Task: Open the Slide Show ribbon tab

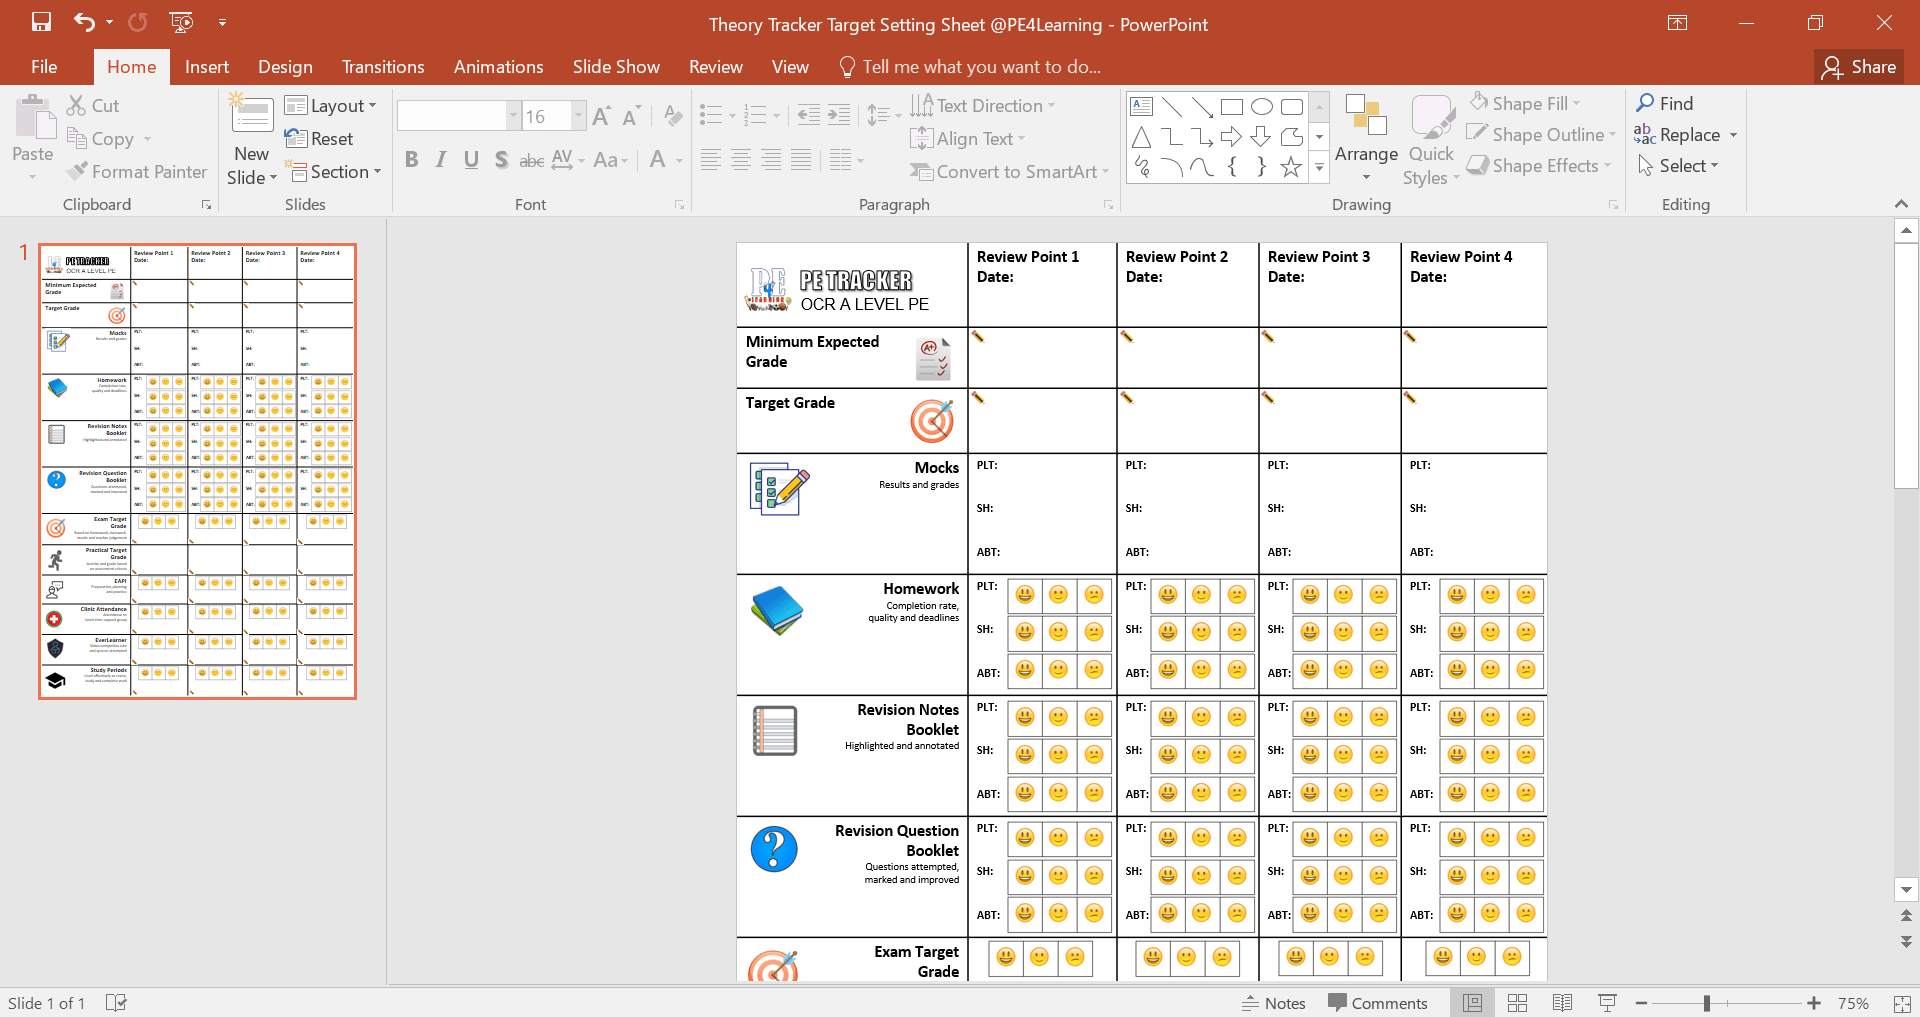Action: pos(616,66)
